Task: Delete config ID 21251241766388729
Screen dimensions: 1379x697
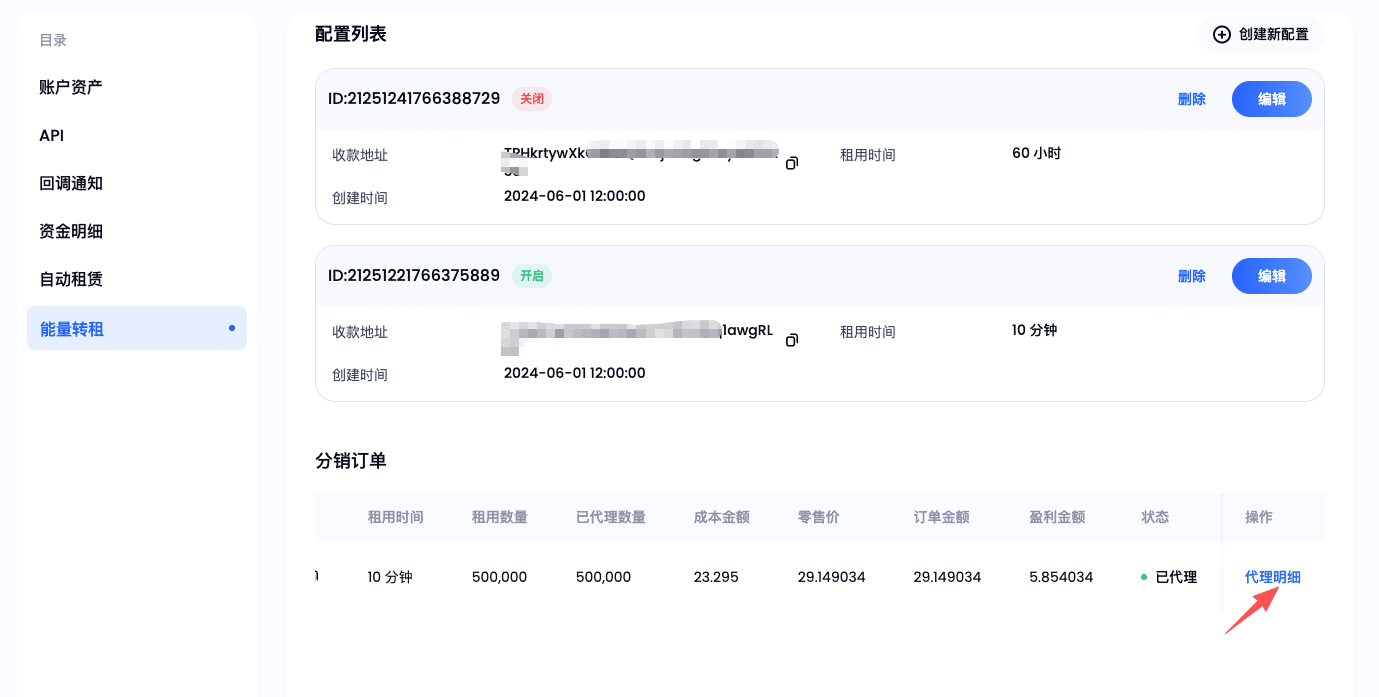Action: click(1191, 99)
